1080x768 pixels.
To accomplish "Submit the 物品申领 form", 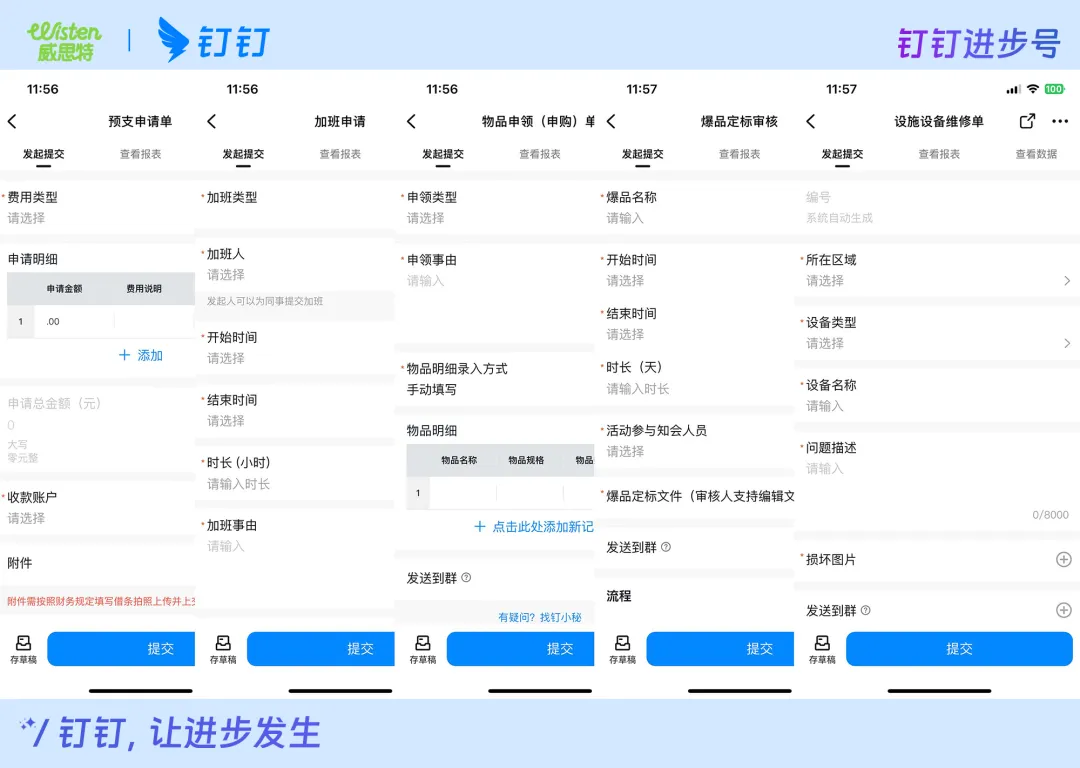I will click(521, 649).
